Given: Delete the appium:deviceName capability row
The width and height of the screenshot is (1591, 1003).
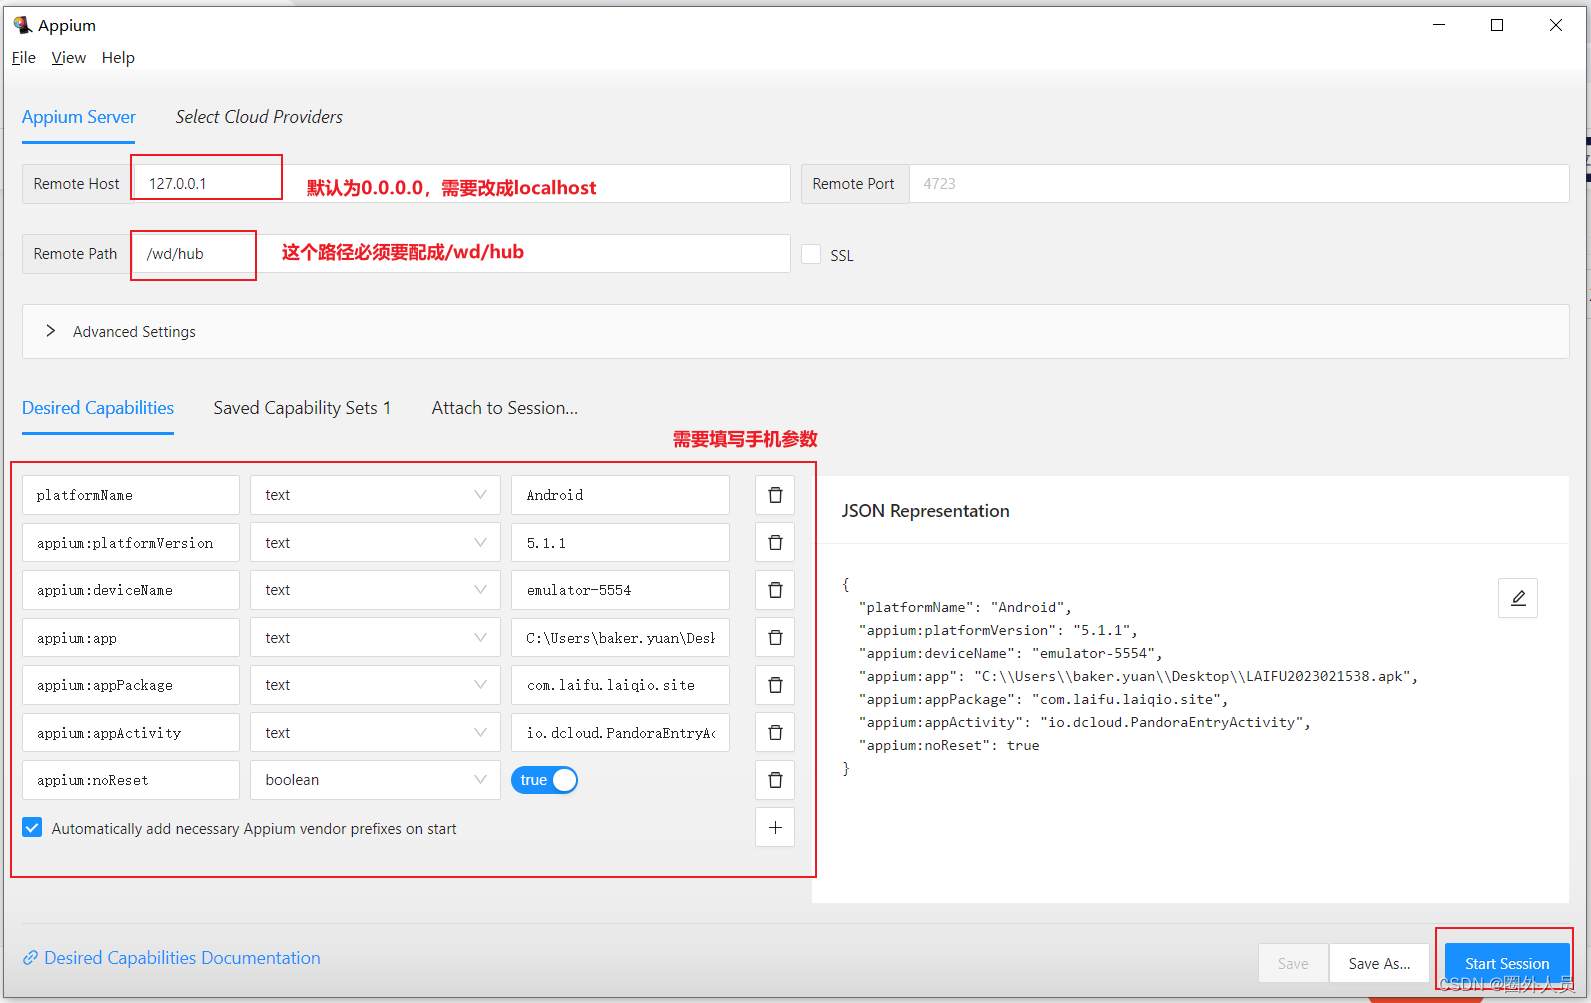Looking at the screenshot, I should pyautogui.click(x=775, y=590).
